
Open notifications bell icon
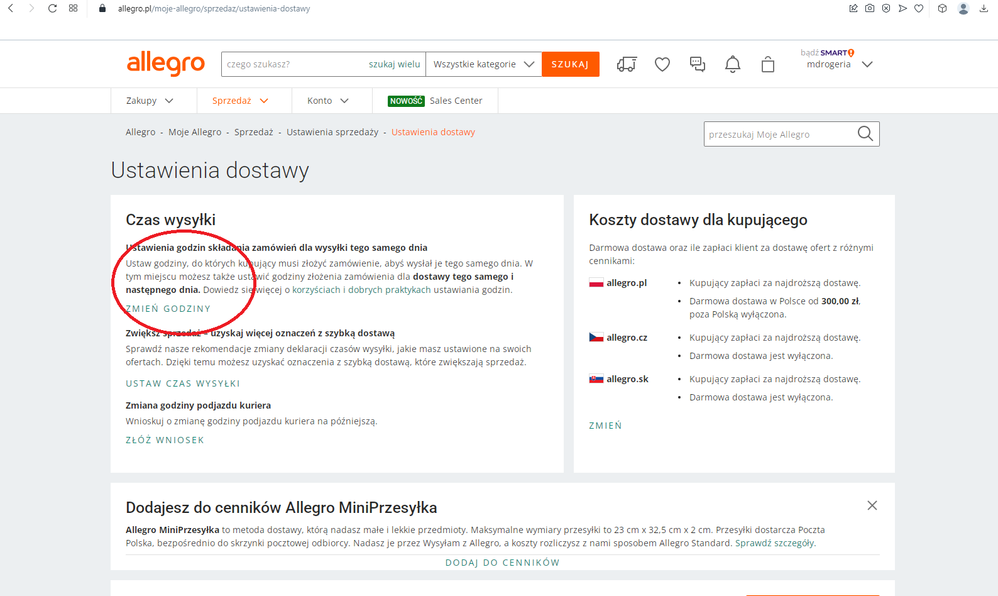pos(733,64)
